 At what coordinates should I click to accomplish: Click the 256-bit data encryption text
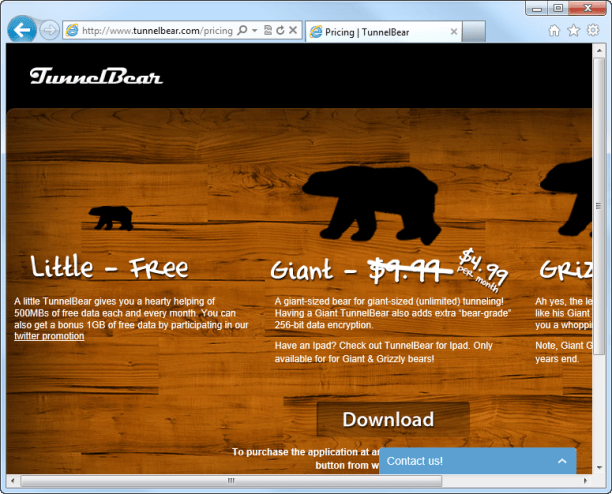pyautogui.click(x=324, y=325)
